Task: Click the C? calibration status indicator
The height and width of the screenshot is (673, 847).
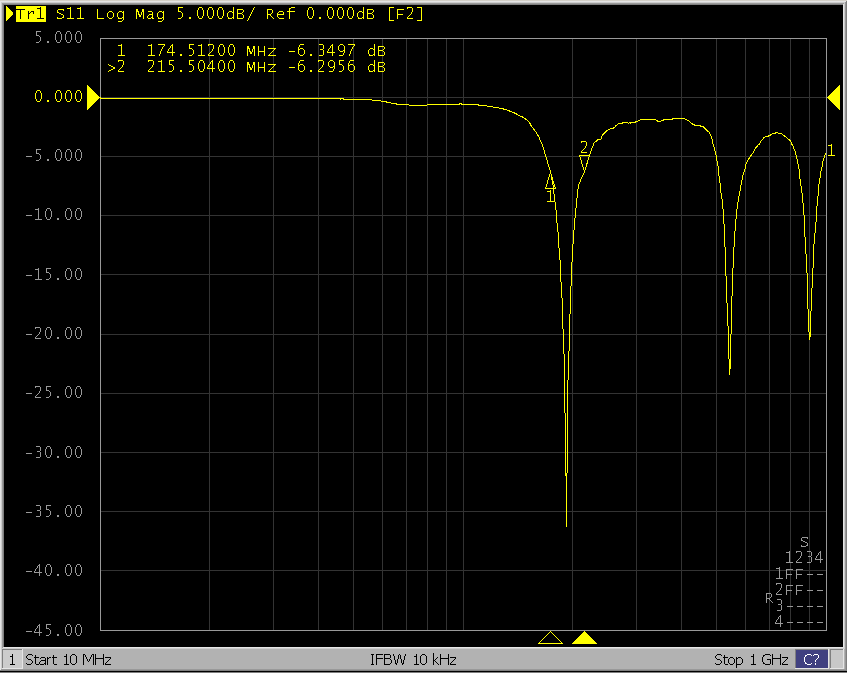Action: (x=811, y=660)
